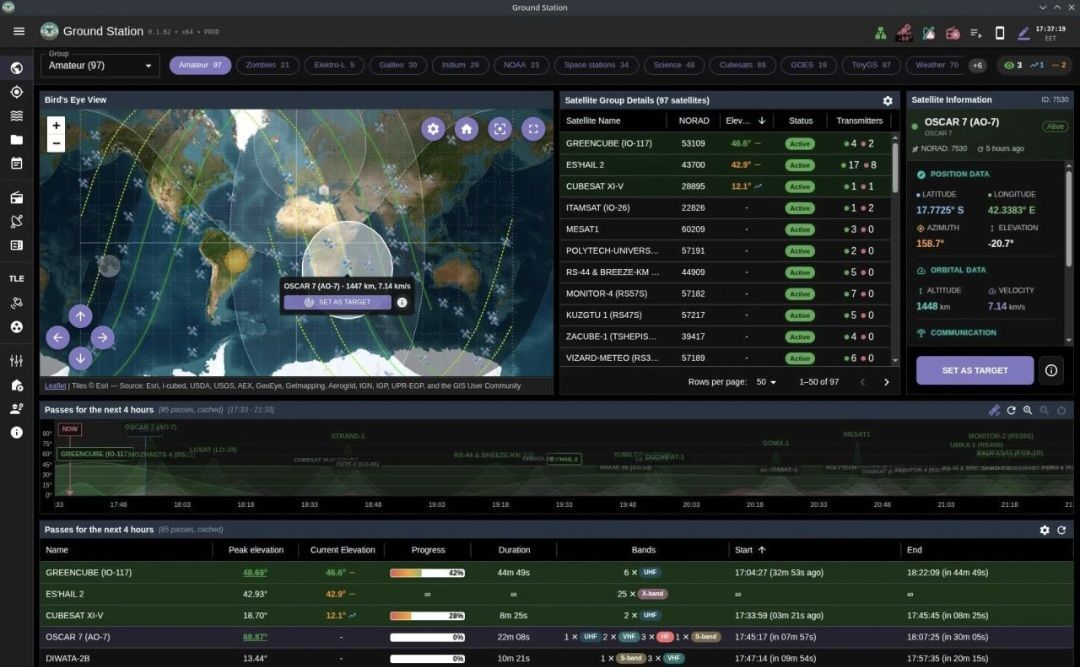1080x667 pixels.
Task: Open the Group dropdown showing Amateur (97)
Action: pyautogui.click(x=100, y=66)
